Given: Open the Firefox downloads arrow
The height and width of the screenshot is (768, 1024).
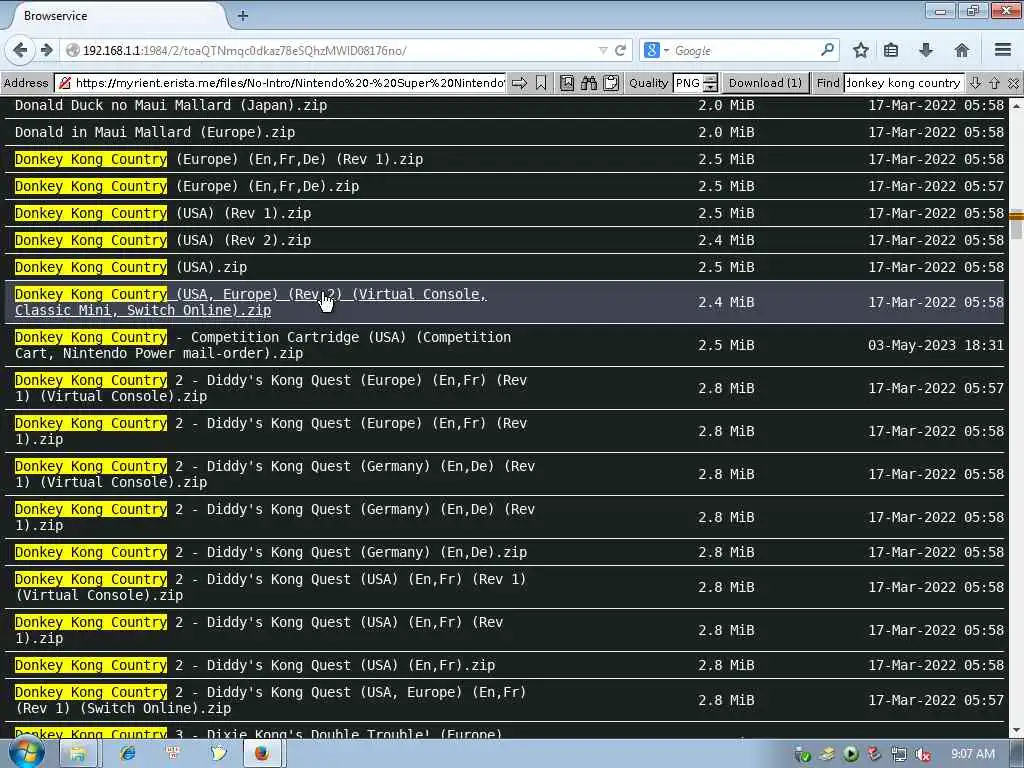Looking at the screenshot, I should pos(926,50).
